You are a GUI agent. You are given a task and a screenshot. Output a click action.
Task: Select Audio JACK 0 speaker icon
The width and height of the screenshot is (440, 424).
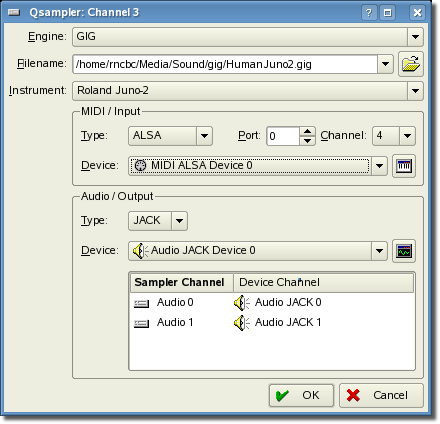(x=241, y=303)
